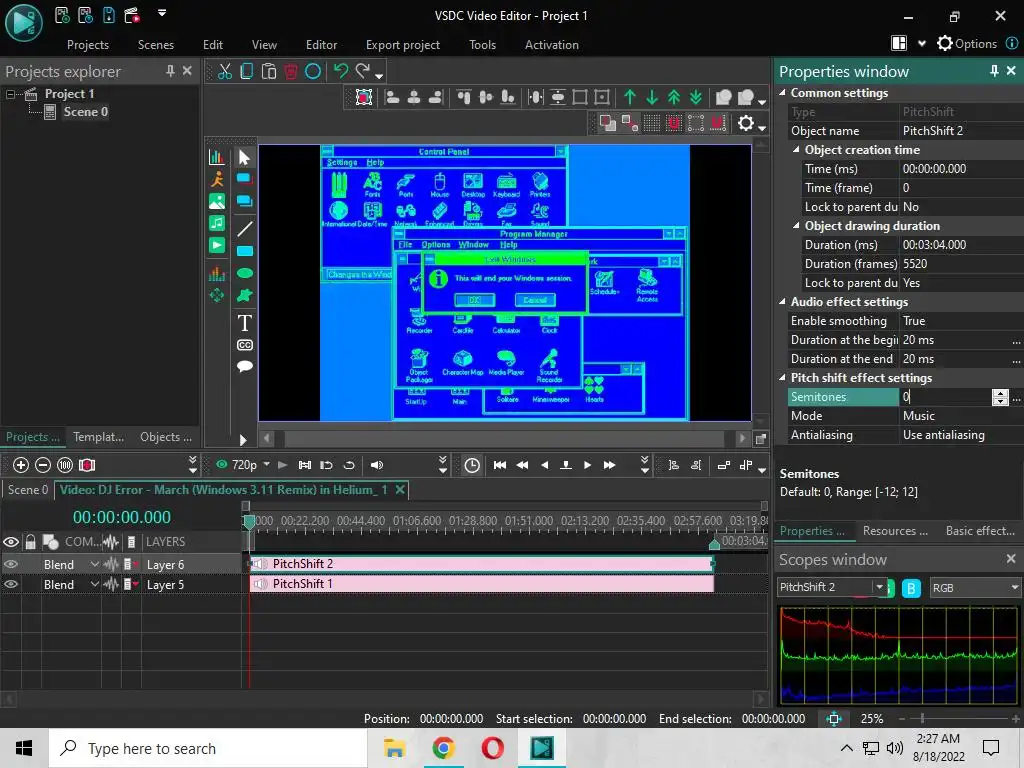The image size is (1024, 768).
Task: Open the Export project menu
Action: [x=402, y=44]
